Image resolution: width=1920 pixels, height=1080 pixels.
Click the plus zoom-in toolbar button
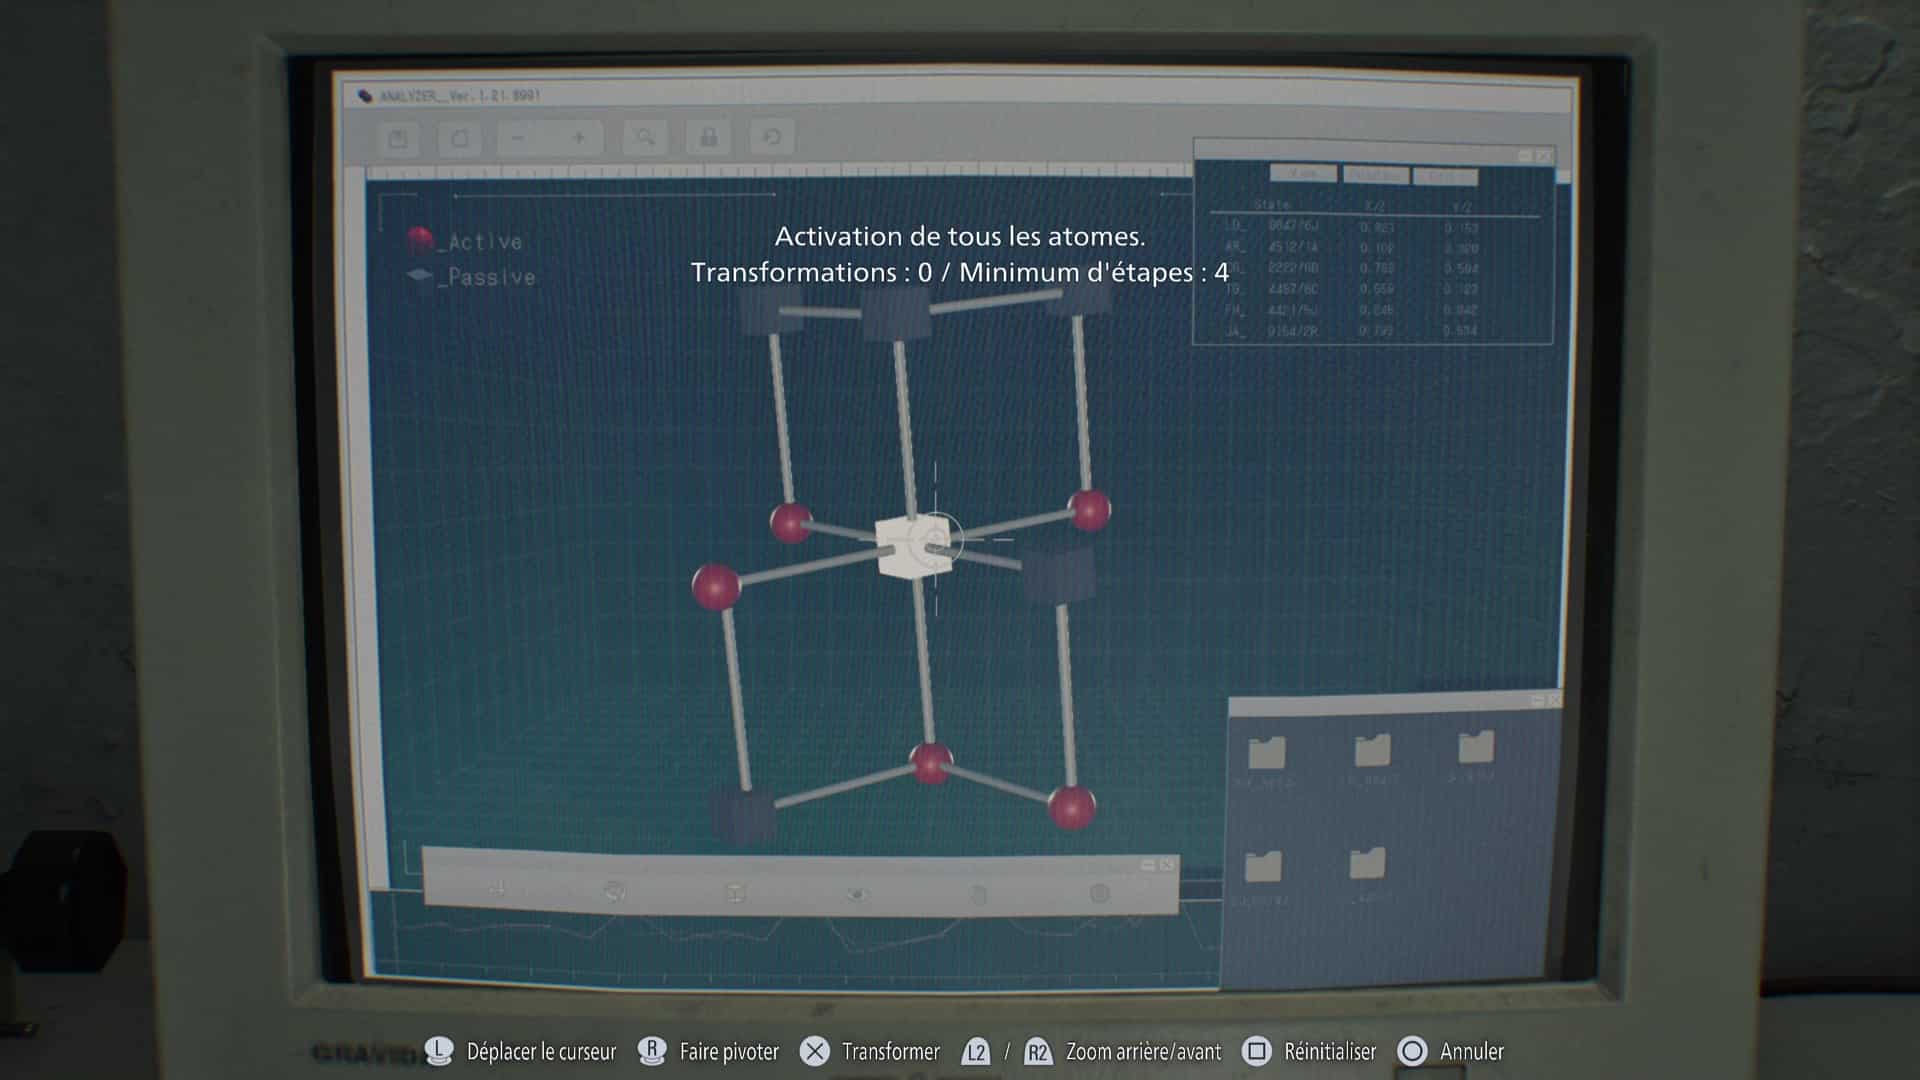(x=578, y=138)
